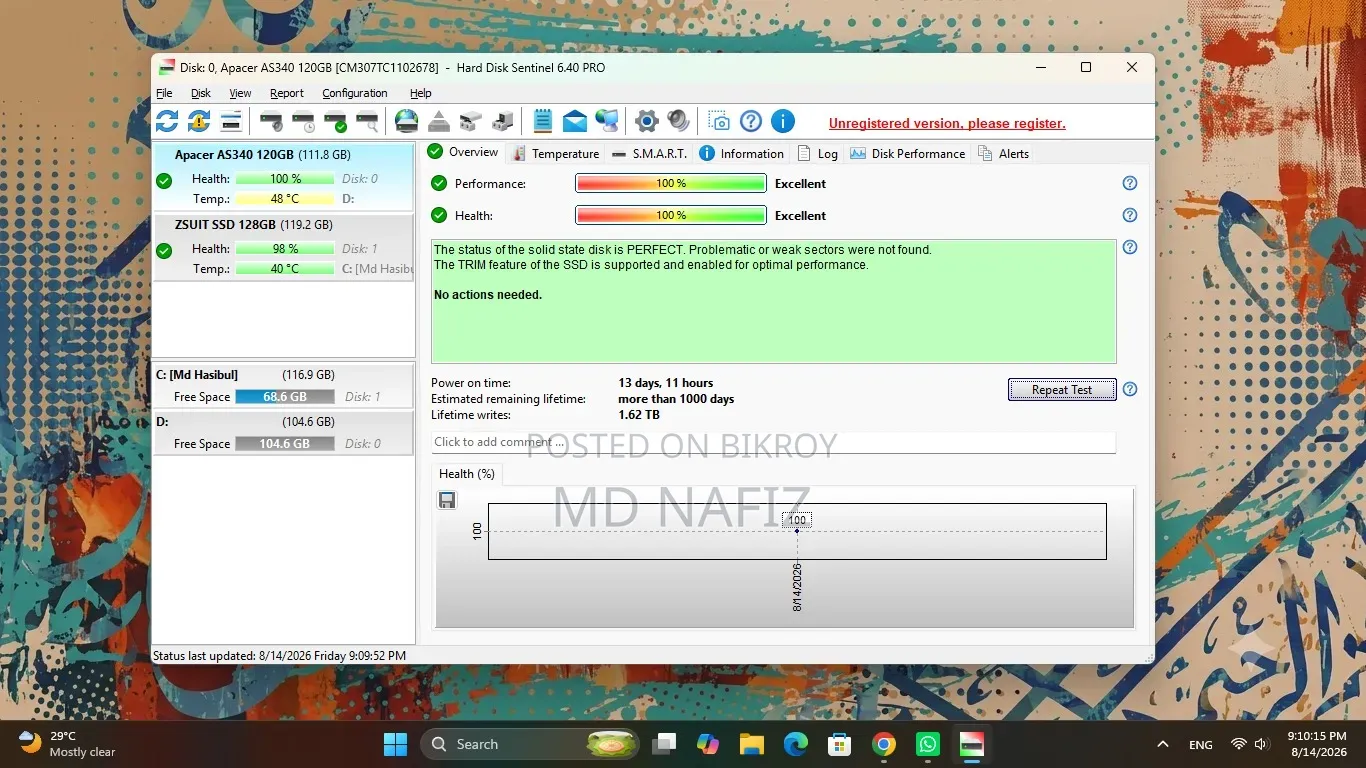The image size is (1366, 768).
Task: Open WhatsApp from the taskbar
Action: (928, 744)
